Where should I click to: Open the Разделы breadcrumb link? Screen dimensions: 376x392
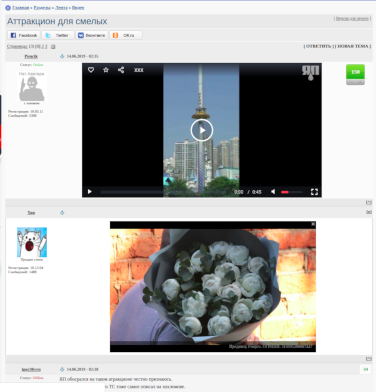click(42, 8)
